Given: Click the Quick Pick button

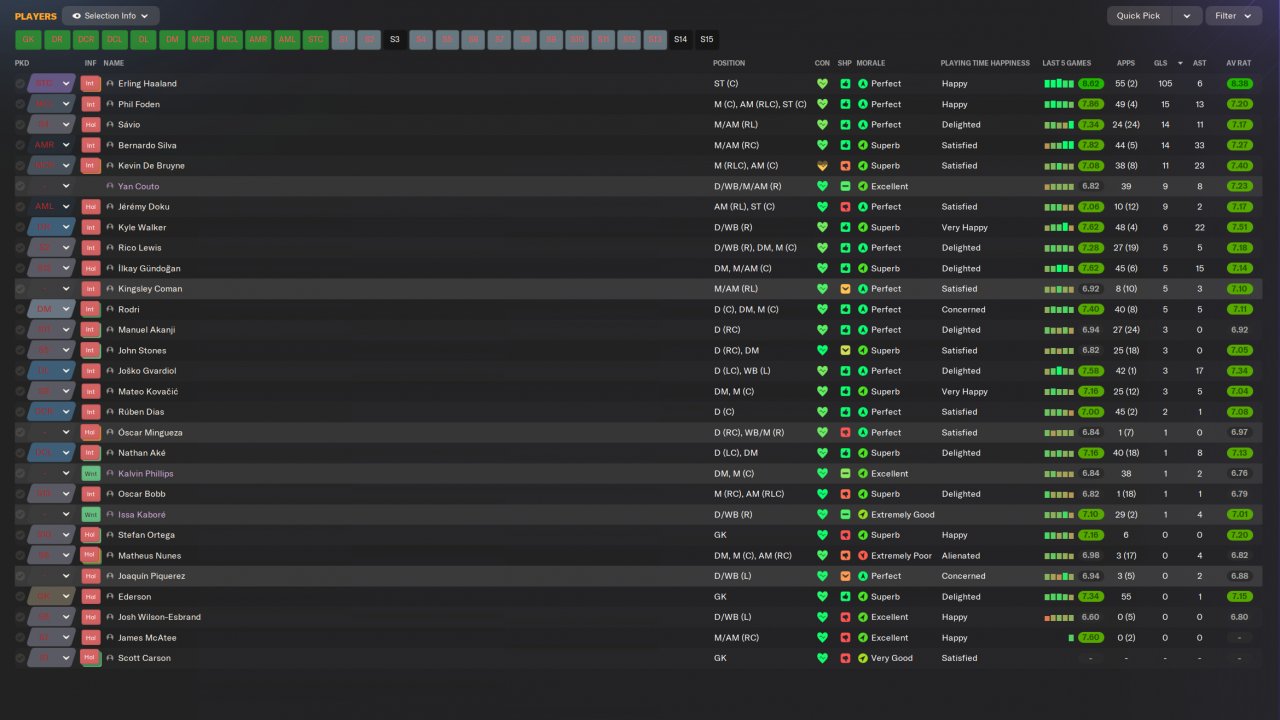Looking at the screenshot, I should (x=1139, y=16).
